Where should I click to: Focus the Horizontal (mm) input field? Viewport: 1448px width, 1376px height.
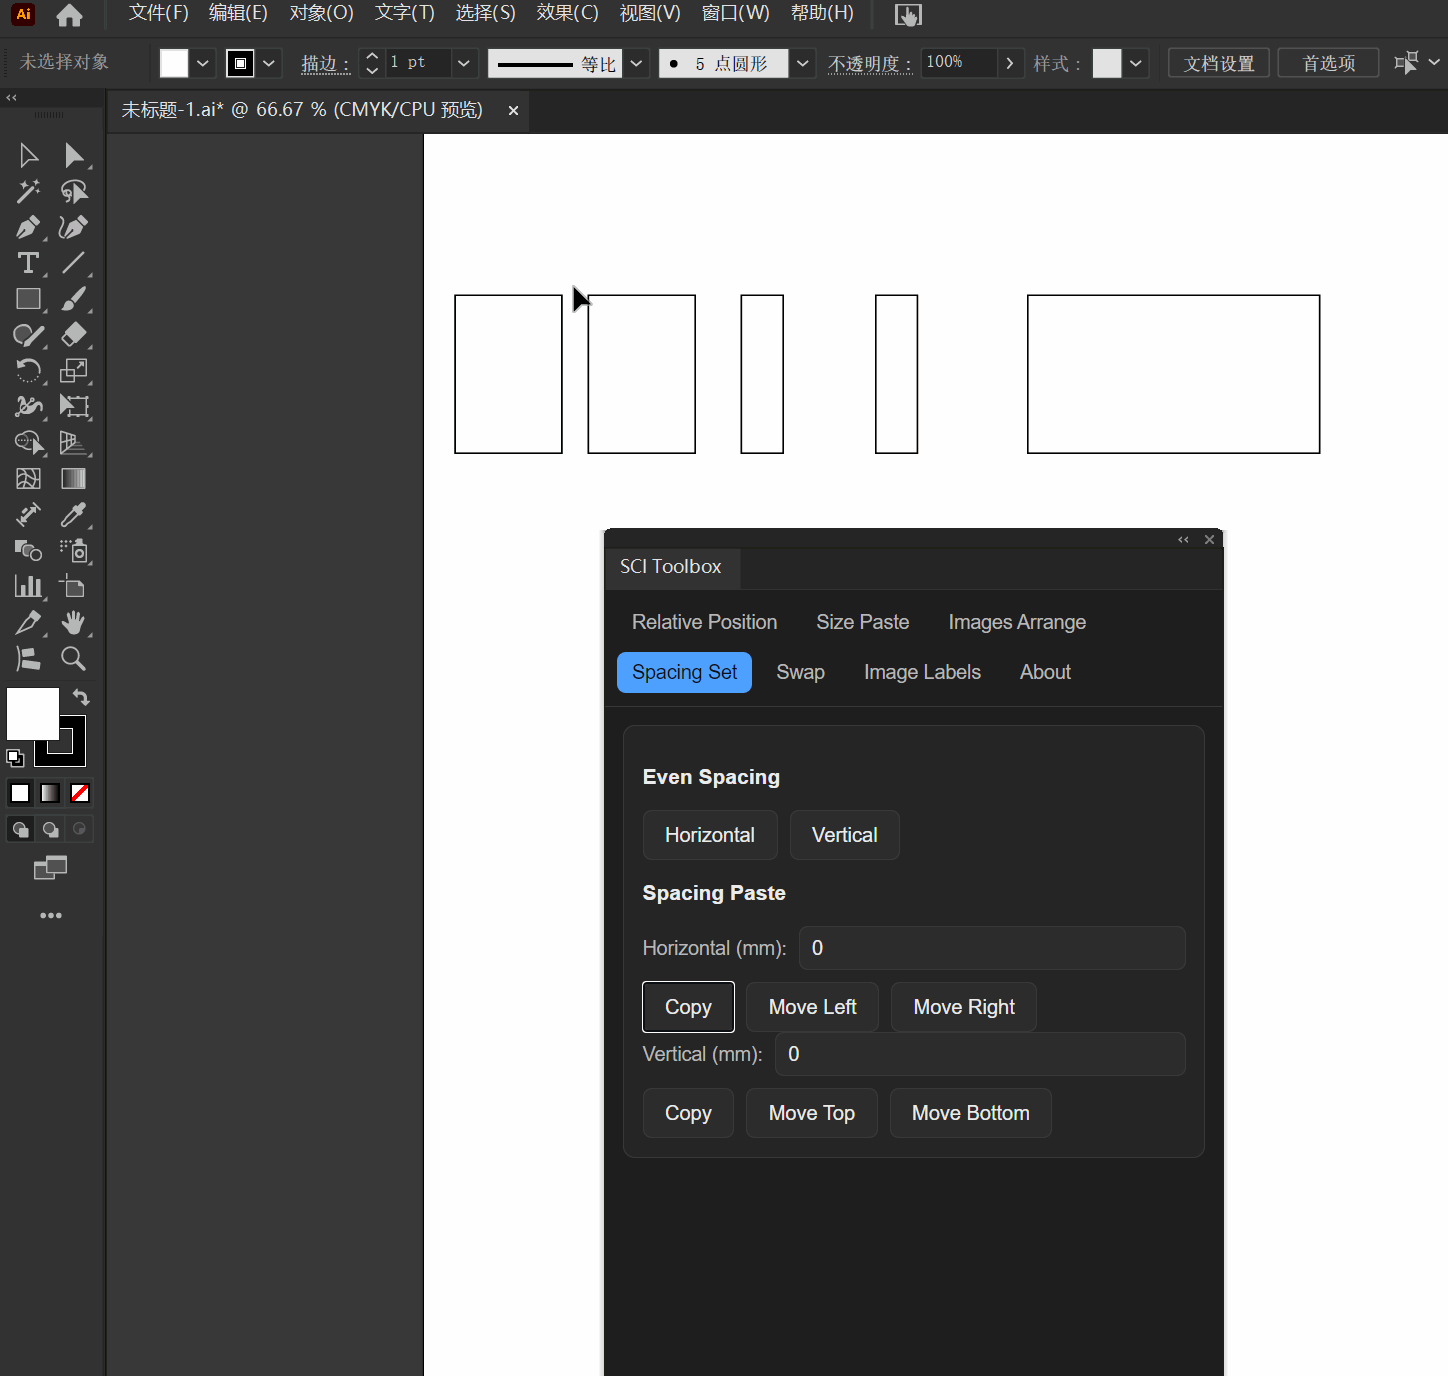[x=992, y=948]
